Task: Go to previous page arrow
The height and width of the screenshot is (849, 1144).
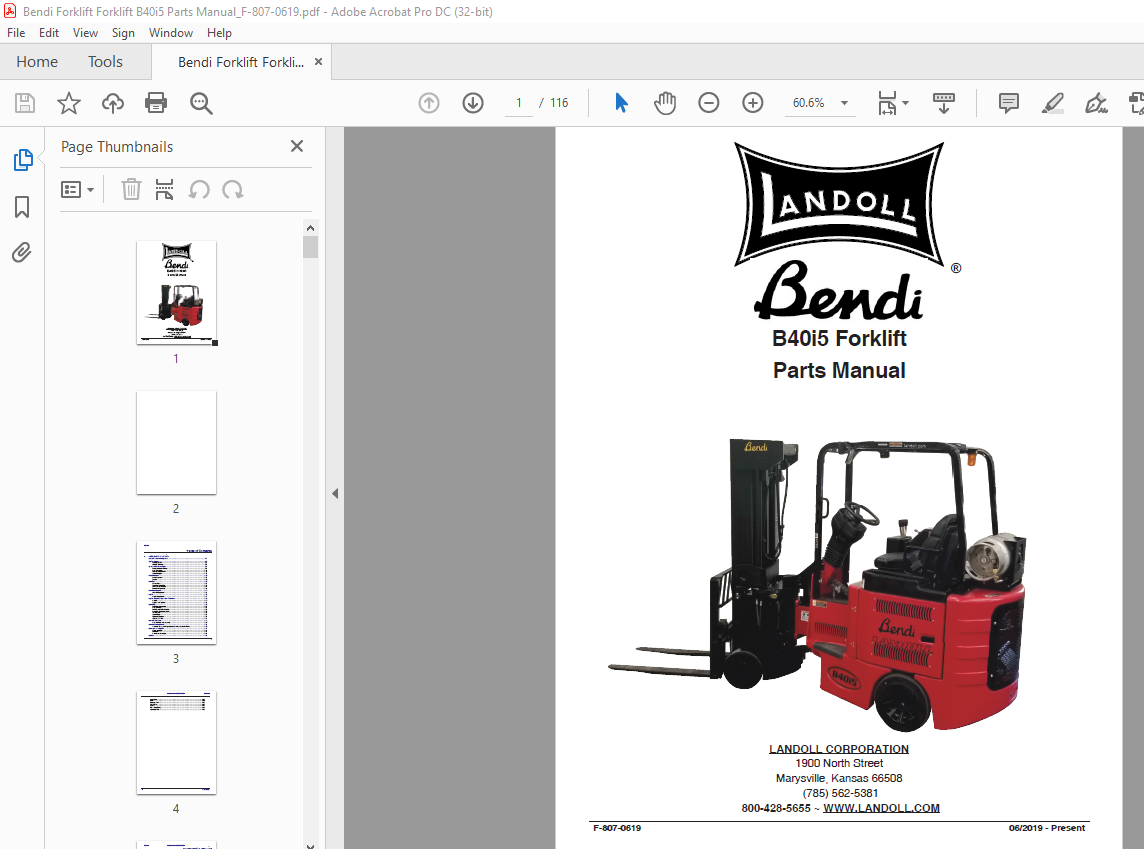Action: 429,103
